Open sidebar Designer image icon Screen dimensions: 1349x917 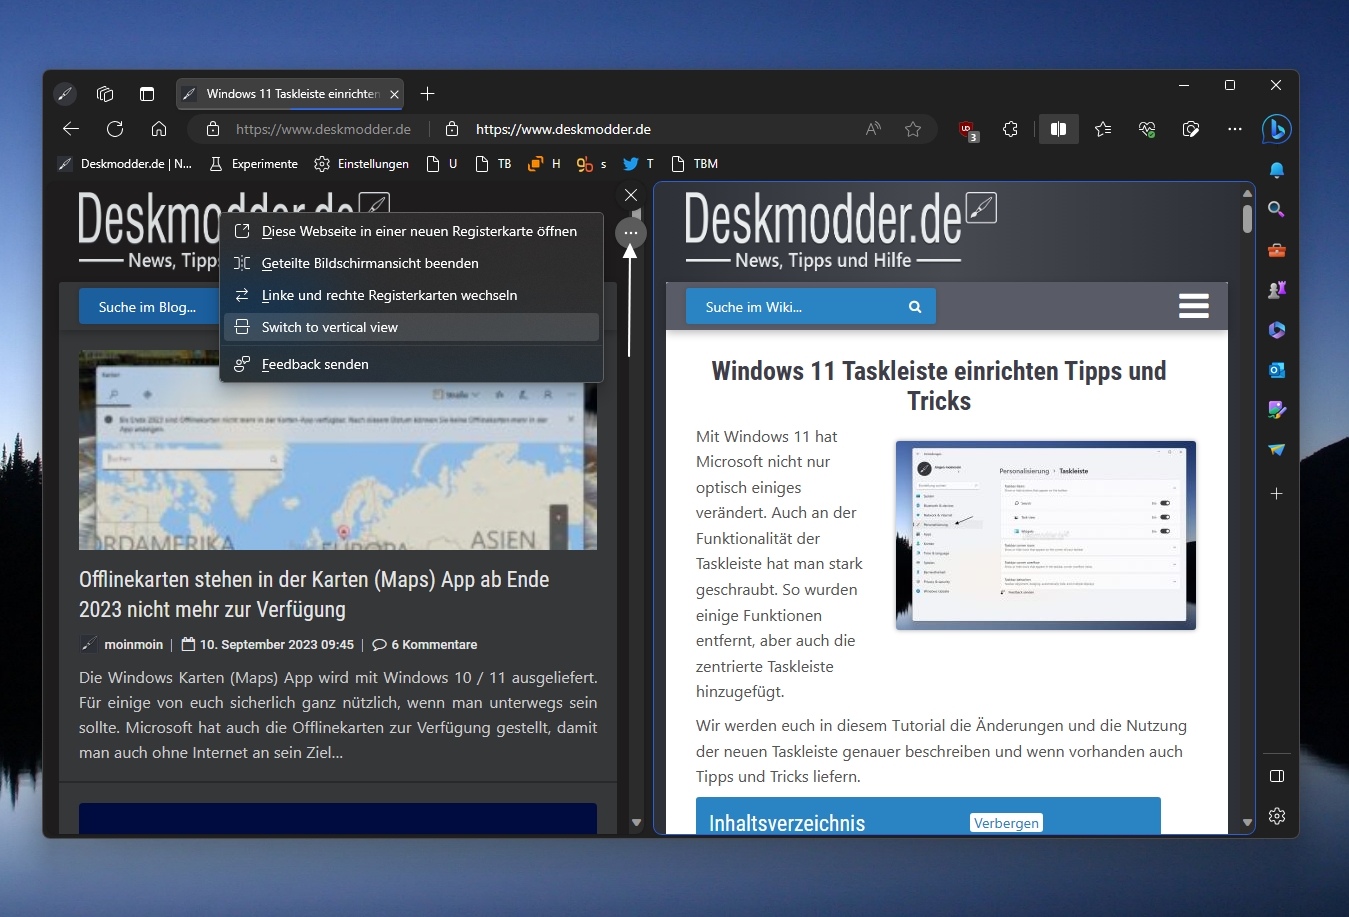click(1276, 410)
